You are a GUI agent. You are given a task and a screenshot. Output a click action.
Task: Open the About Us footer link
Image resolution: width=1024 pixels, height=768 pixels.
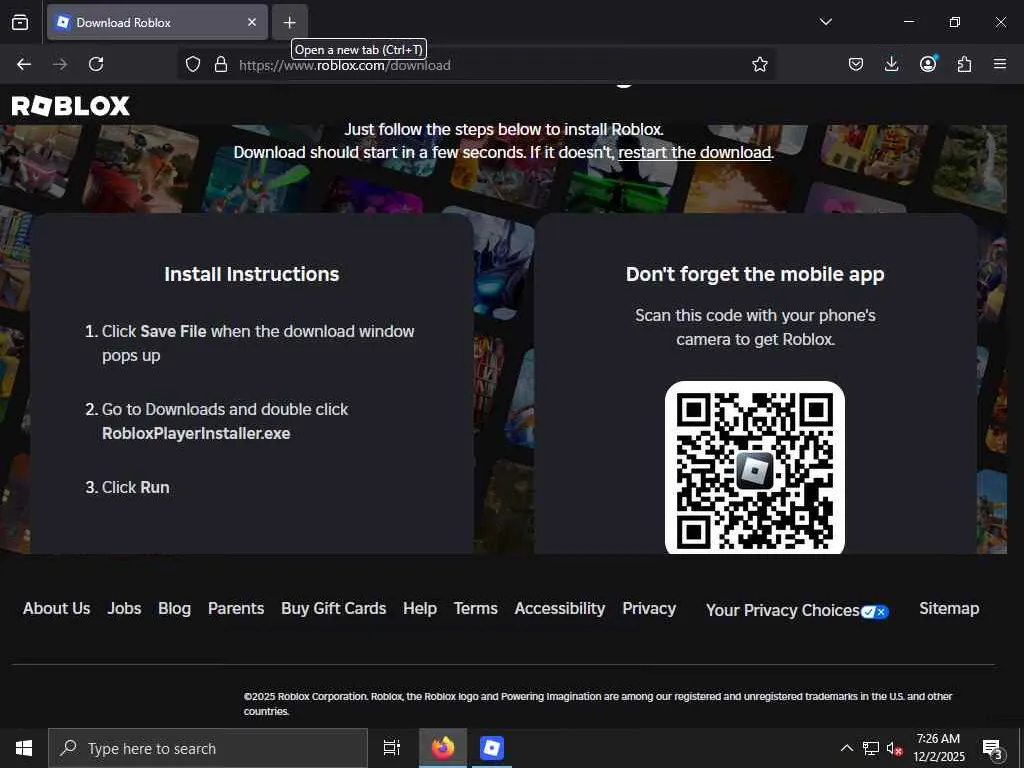(x=56, y=608)
